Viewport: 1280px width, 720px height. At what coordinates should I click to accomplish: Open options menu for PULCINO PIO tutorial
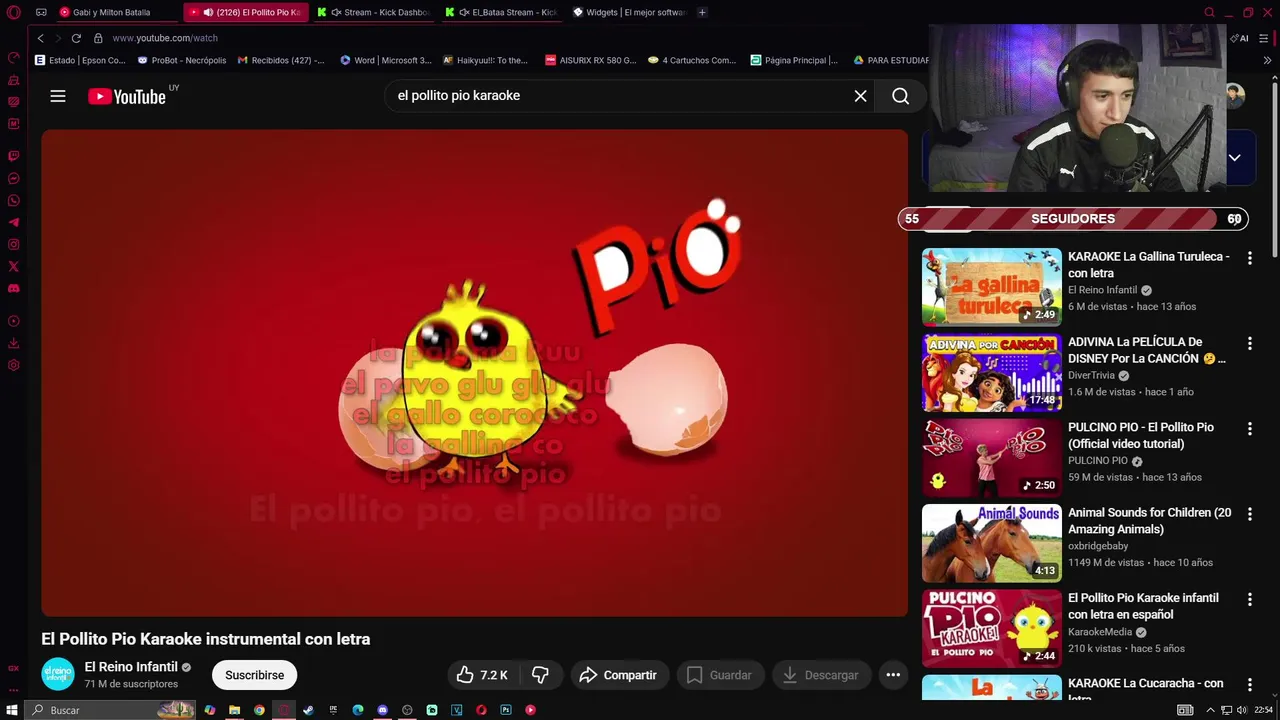pos(1249,428)
